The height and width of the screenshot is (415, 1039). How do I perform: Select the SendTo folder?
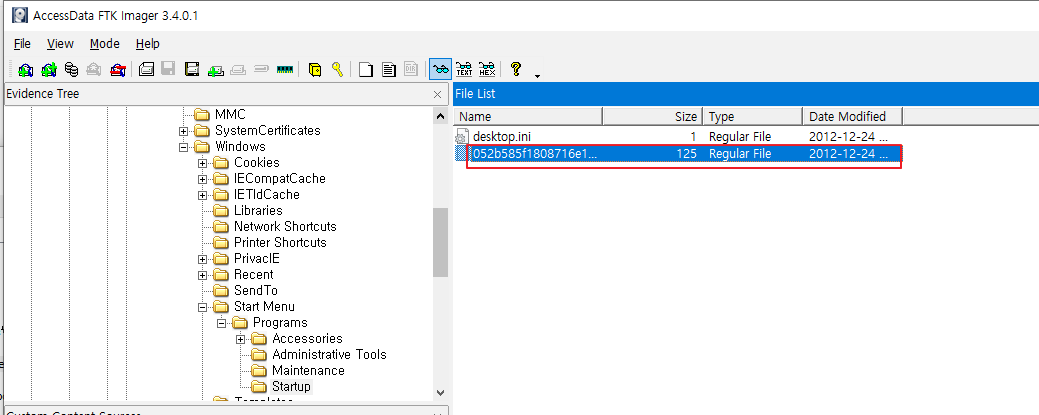[256, 290]
